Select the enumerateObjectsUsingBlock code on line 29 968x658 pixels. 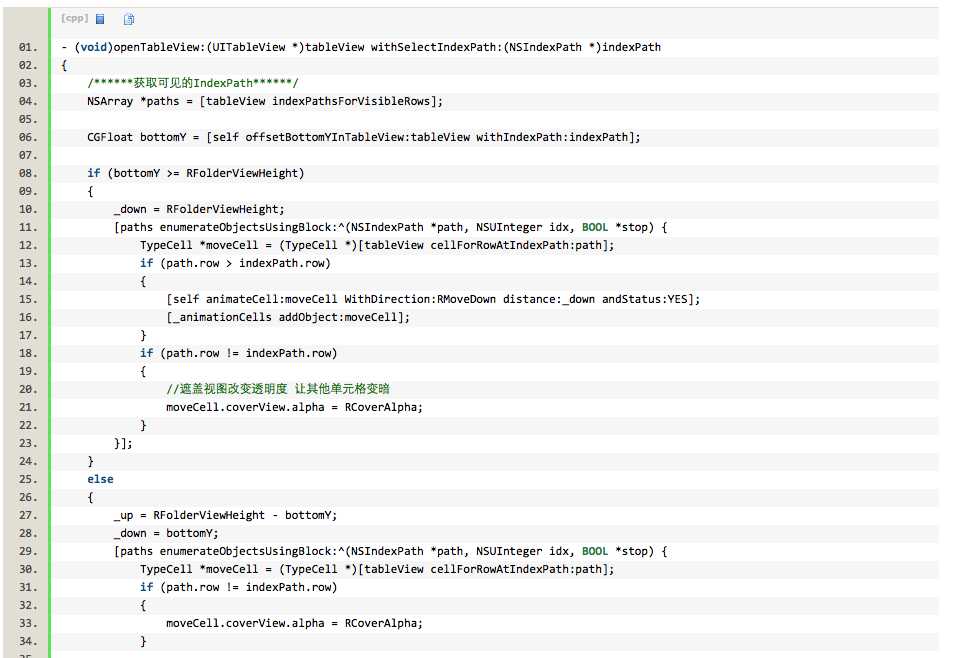tap(390, 551)
